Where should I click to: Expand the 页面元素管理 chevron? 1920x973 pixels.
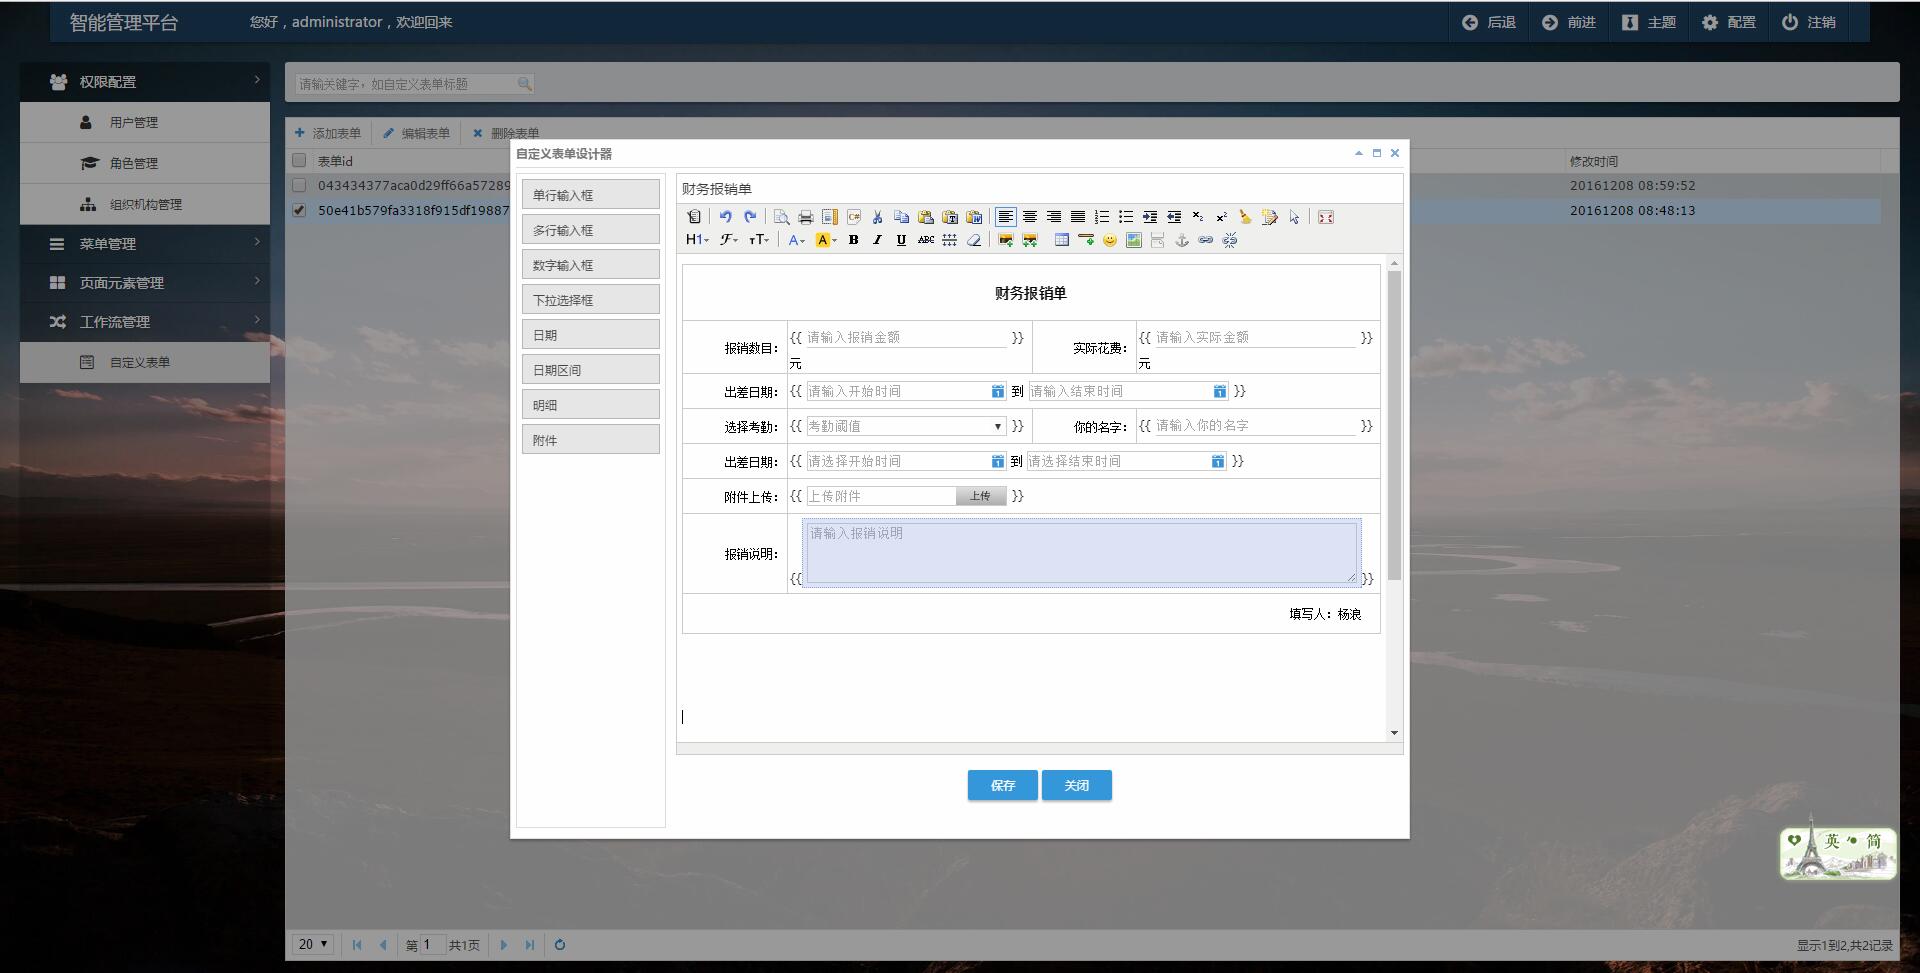[257, 281]
